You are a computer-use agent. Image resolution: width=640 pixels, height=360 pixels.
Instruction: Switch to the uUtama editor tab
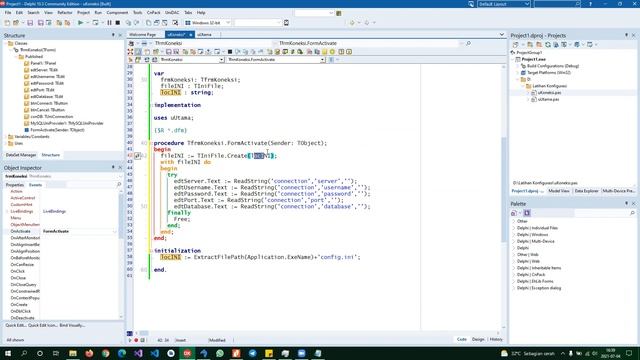(204, 35)
